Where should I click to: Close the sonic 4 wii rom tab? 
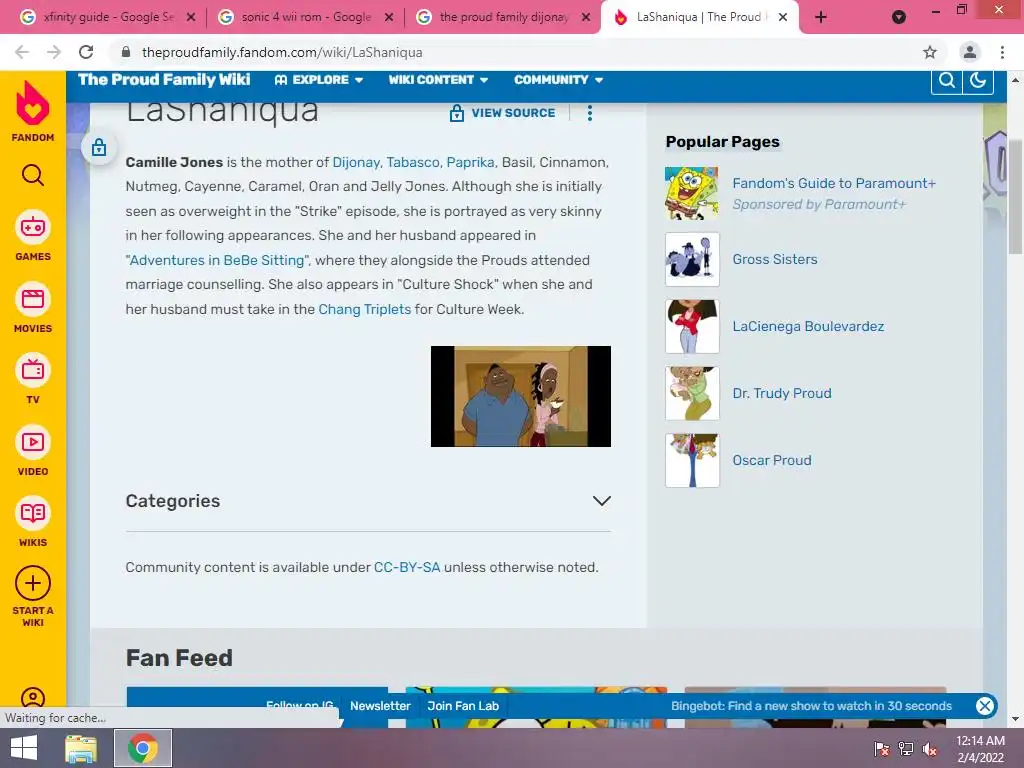[389, 18]
